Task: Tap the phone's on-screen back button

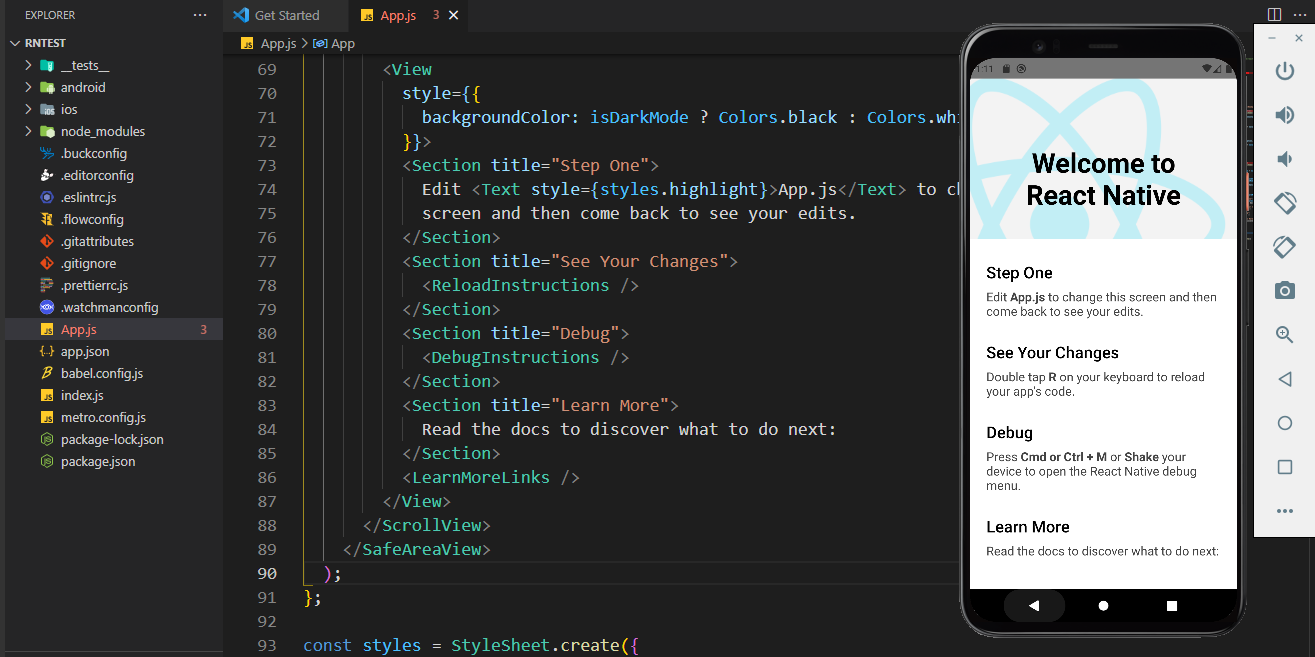Action: (x=1034, y=606)
